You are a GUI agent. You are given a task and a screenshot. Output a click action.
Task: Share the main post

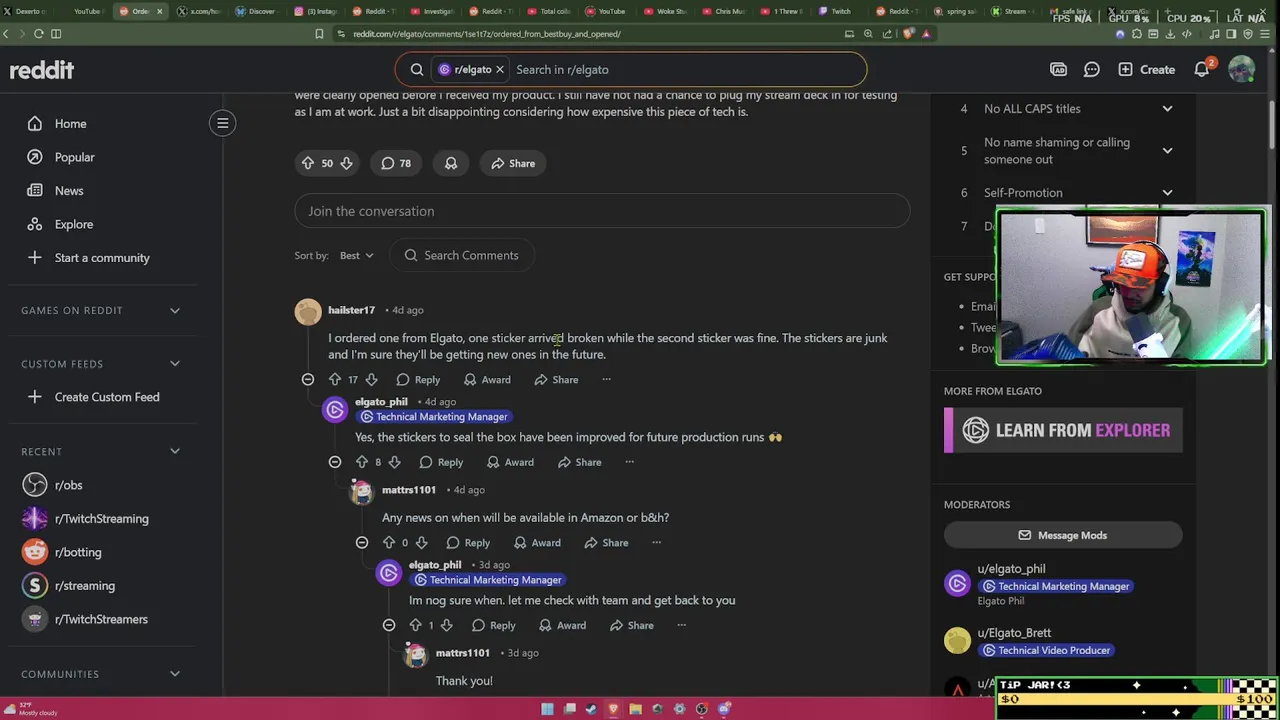[x=513, y=163]
